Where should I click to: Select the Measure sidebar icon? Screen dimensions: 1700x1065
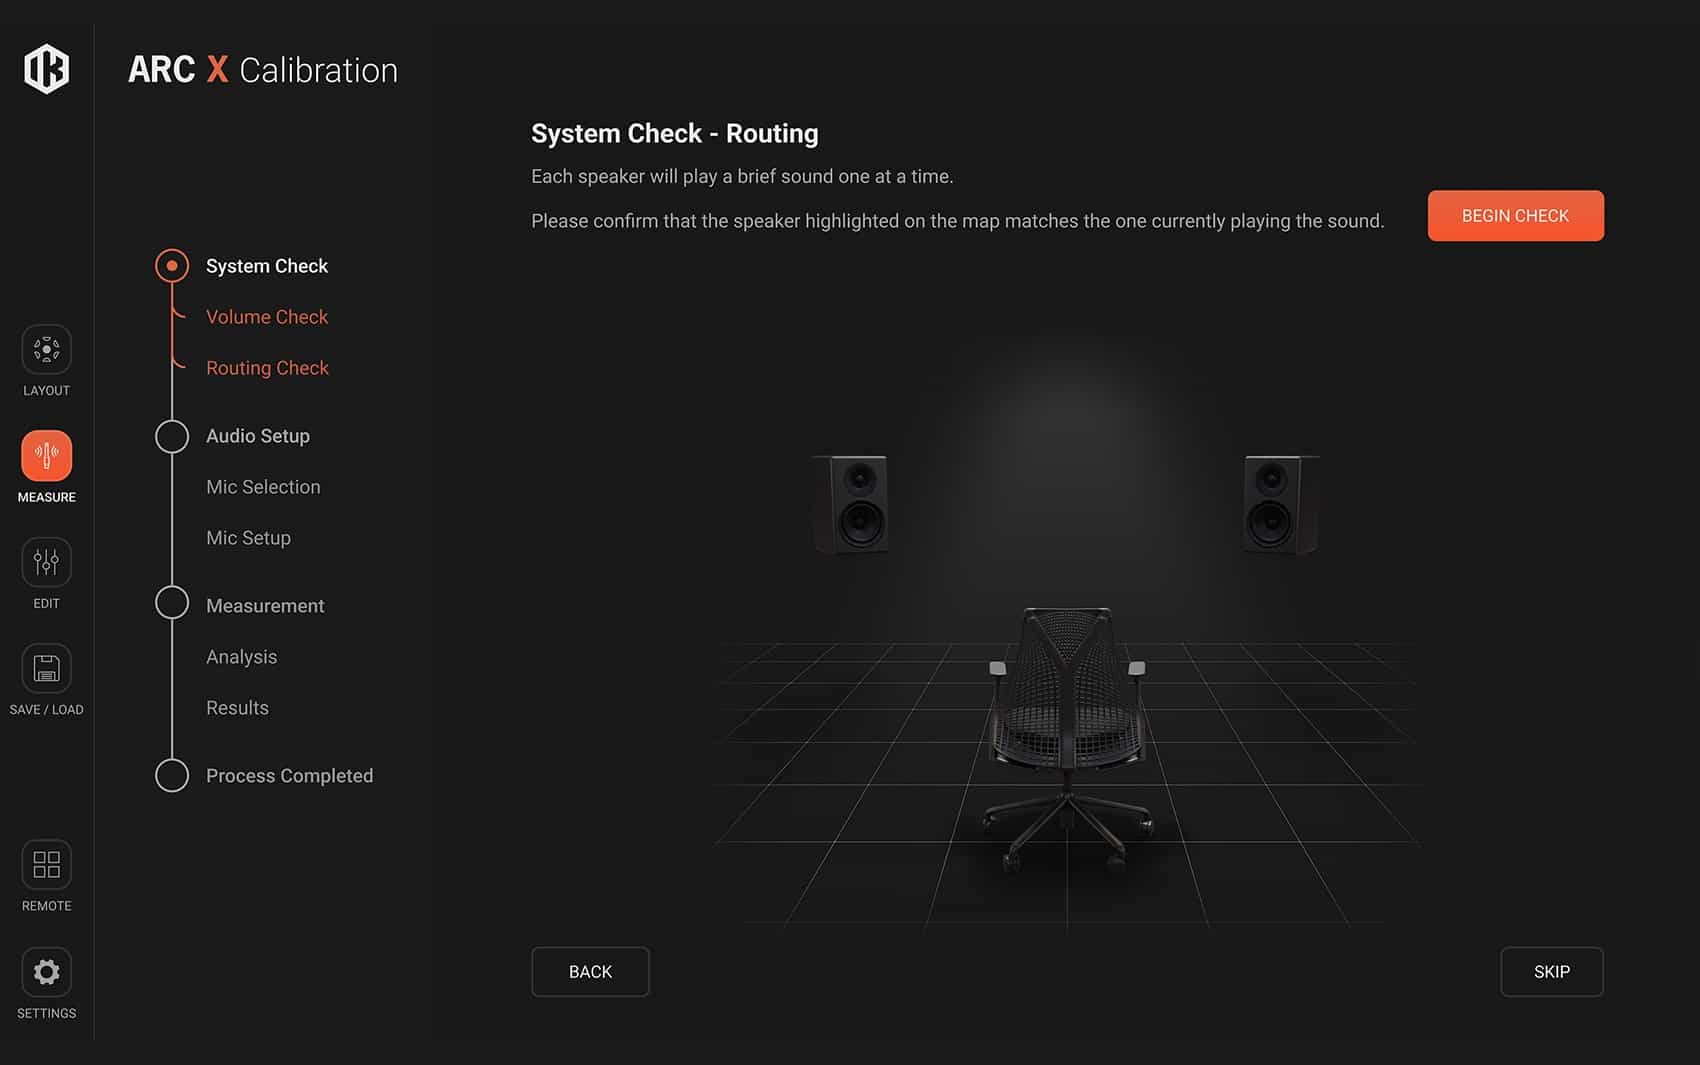click(46, 456)
